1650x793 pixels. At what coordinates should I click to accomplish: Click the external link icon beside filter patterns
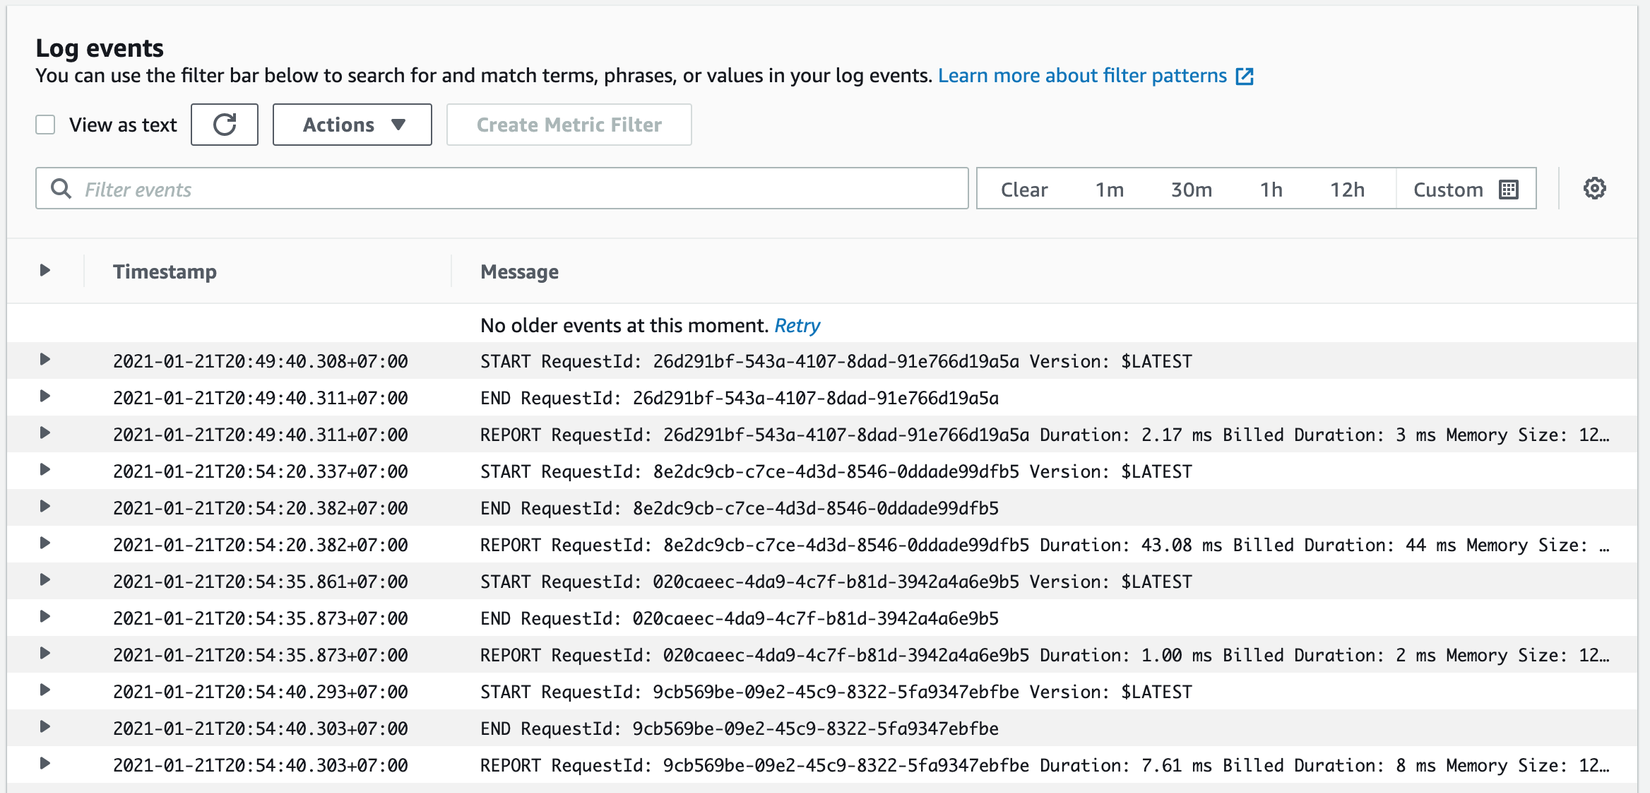pyautogui.click(x=1244, y=77)
